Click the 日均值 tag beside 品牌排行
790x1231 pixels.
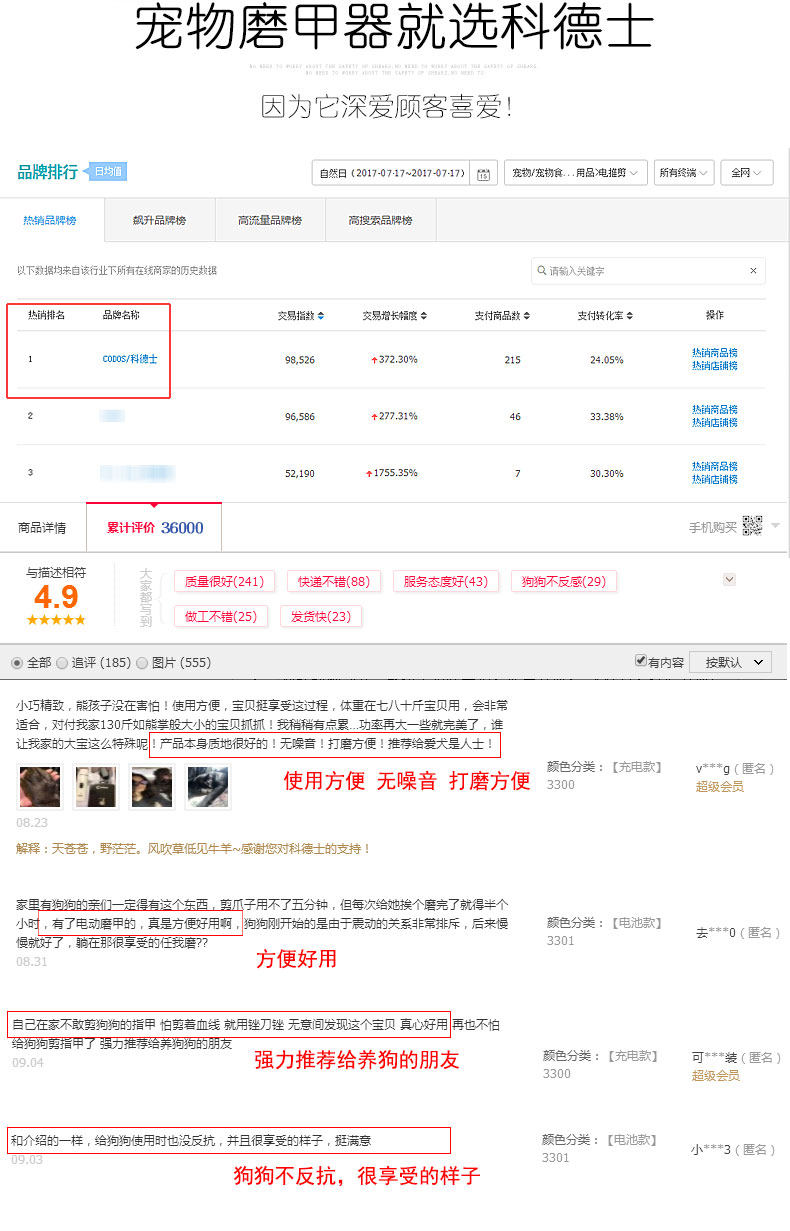[x=108, y=172]
